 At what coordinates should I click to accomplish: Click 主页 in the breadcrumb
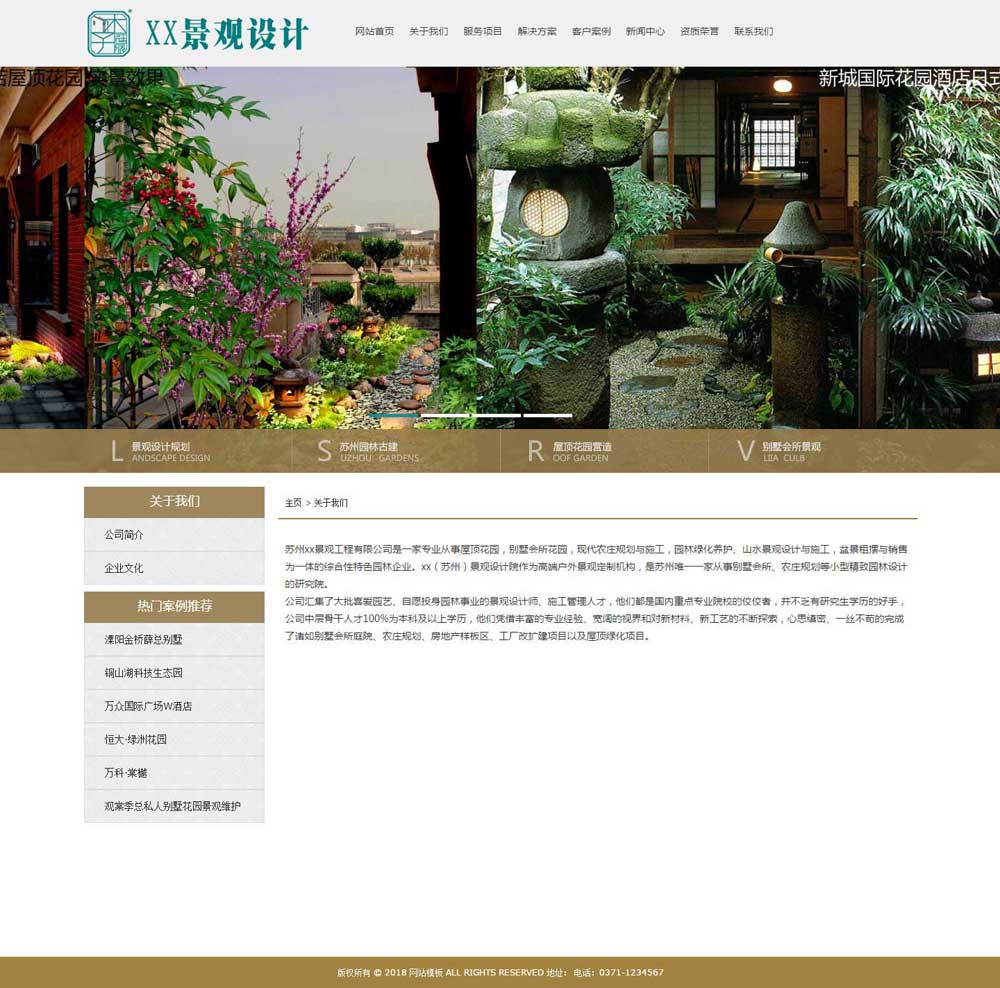pyautogui.click(x=293, y=503)
